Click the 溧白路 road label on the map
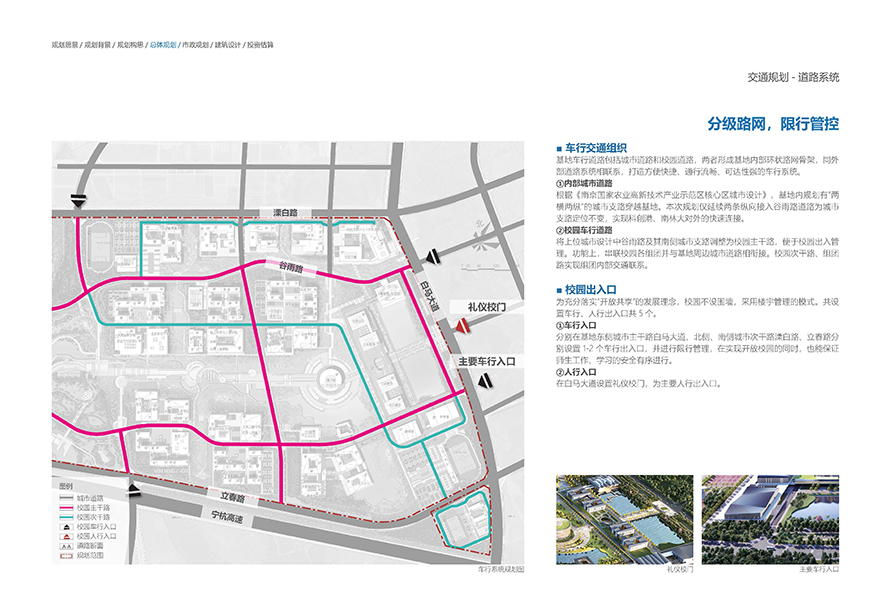The image size is (870, 615). [286, 213]
